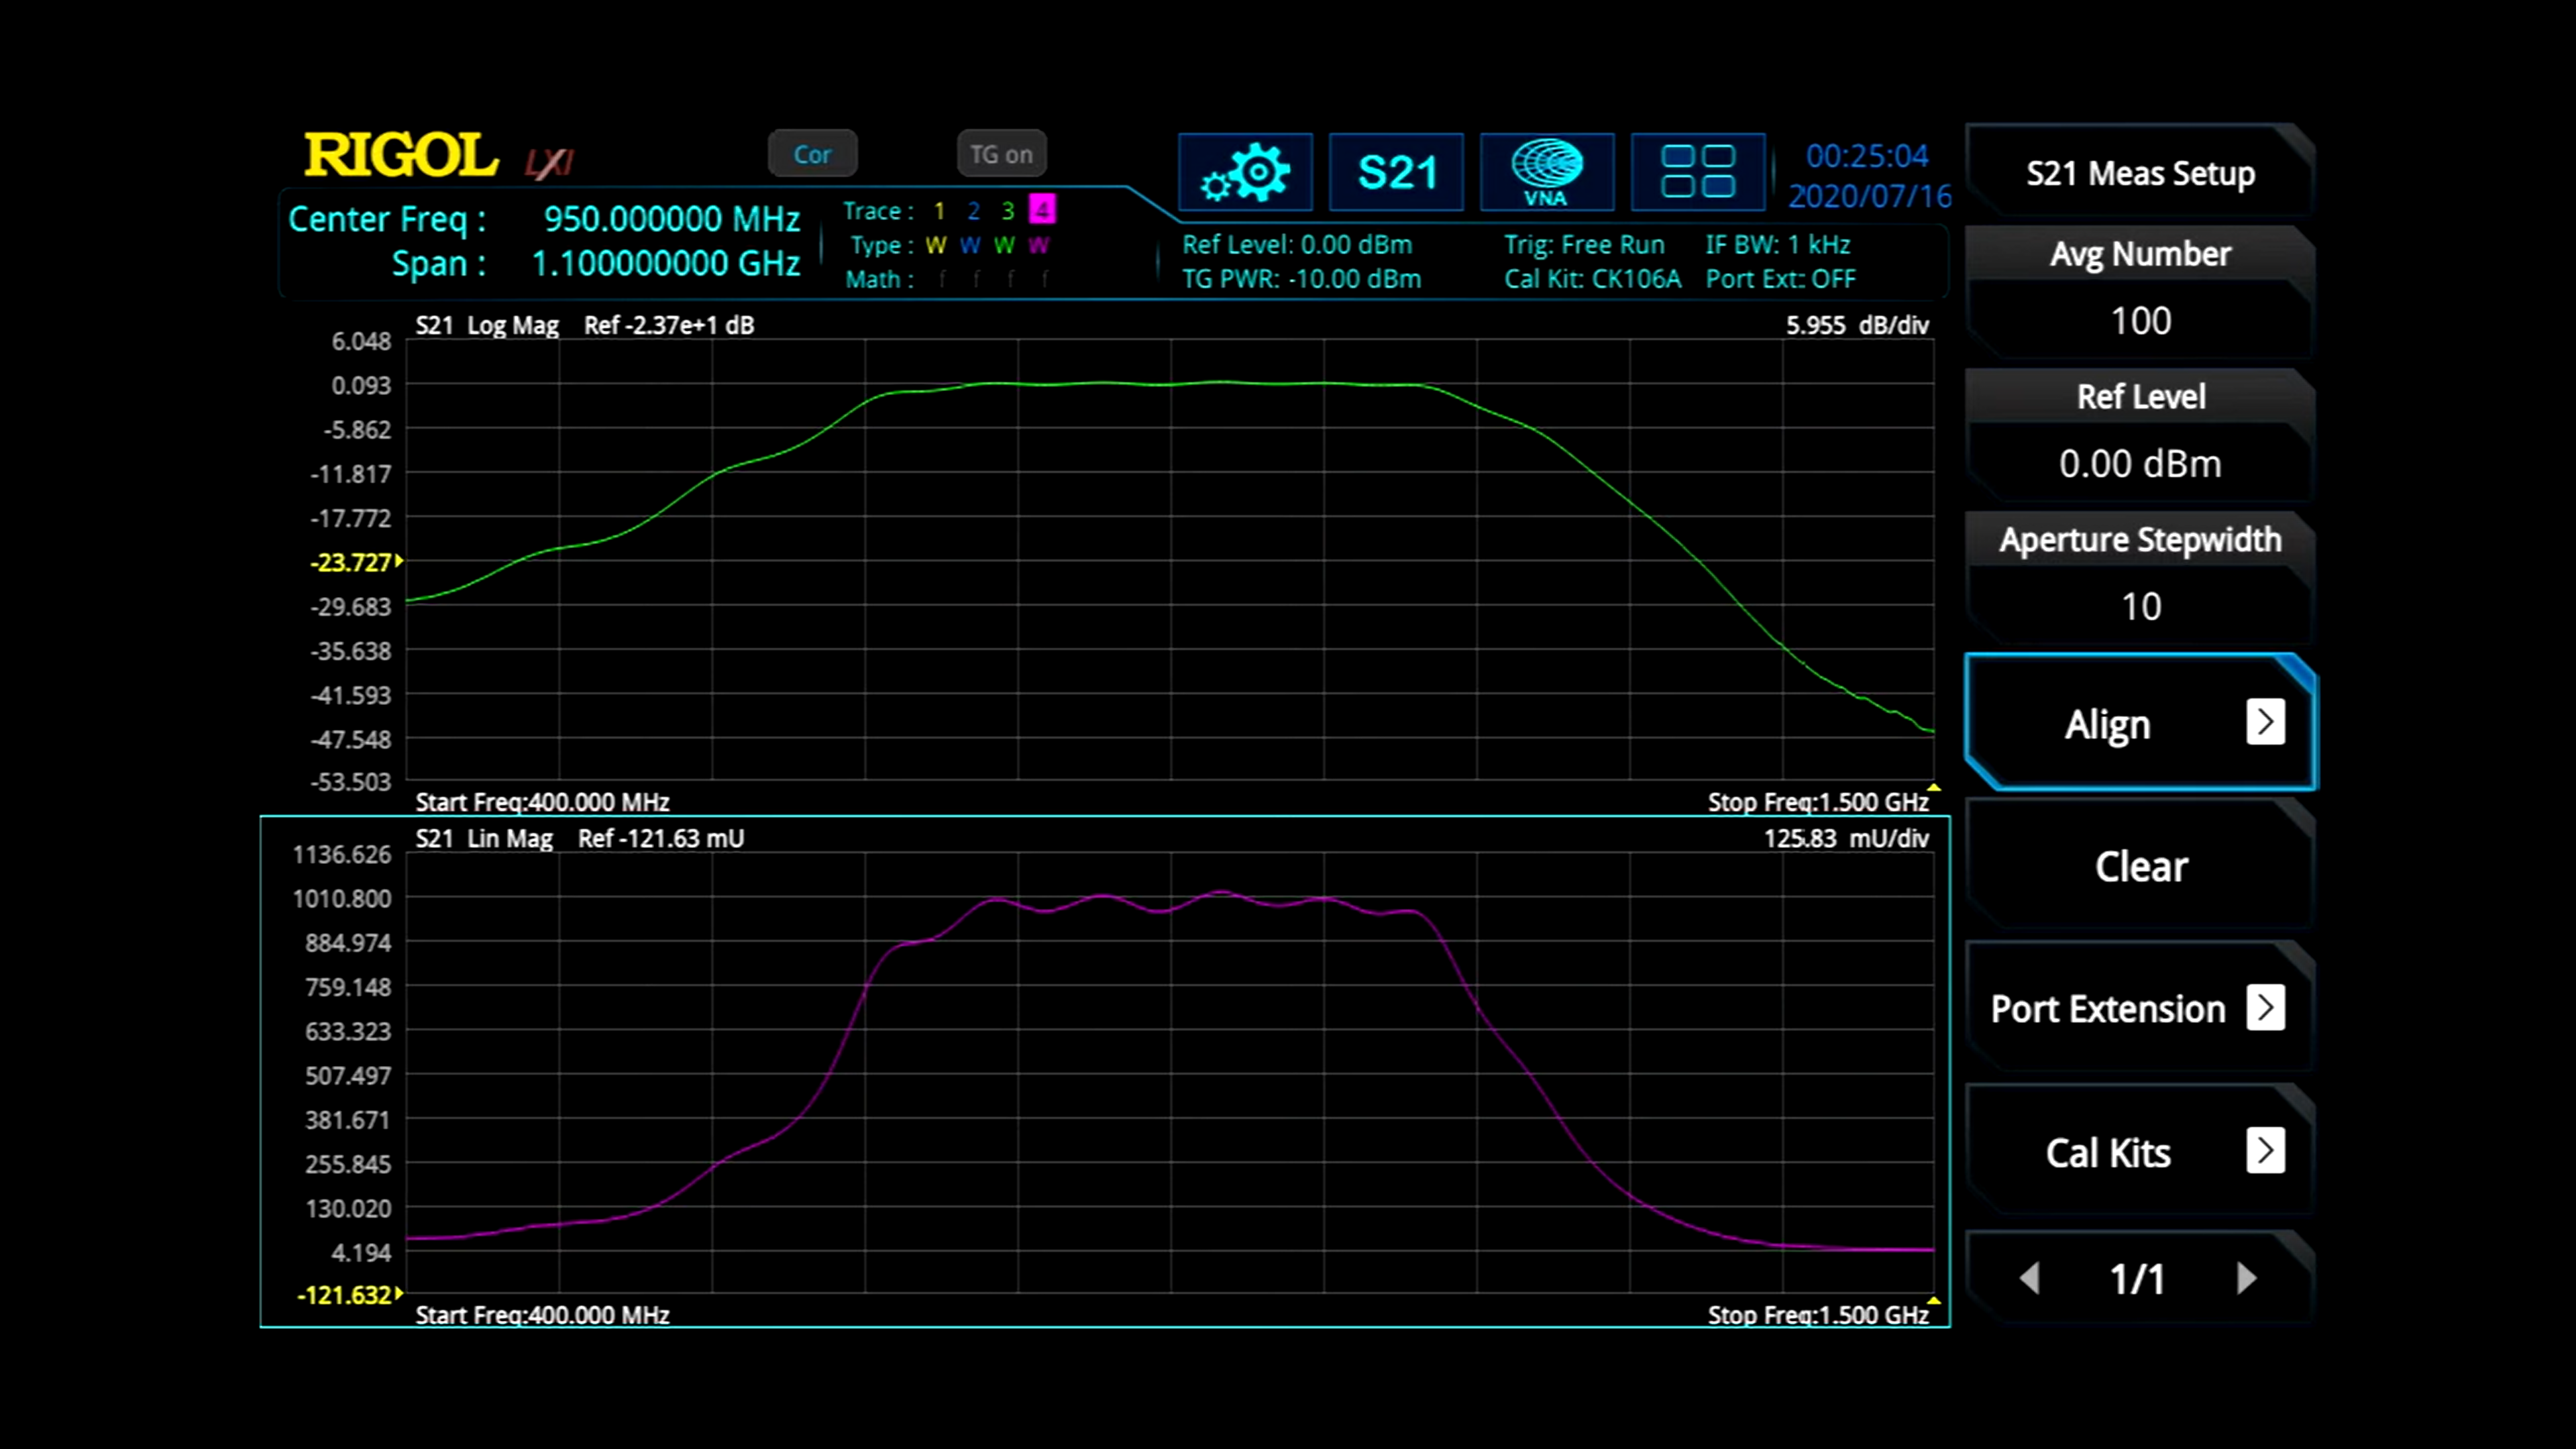Open the gear settings icon

click(1245, 173)
